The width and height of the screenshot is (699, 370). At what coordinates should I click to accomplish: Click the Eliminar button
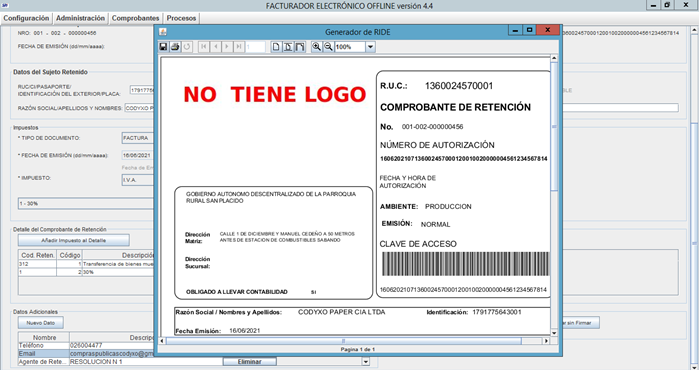tap(250, 362)
